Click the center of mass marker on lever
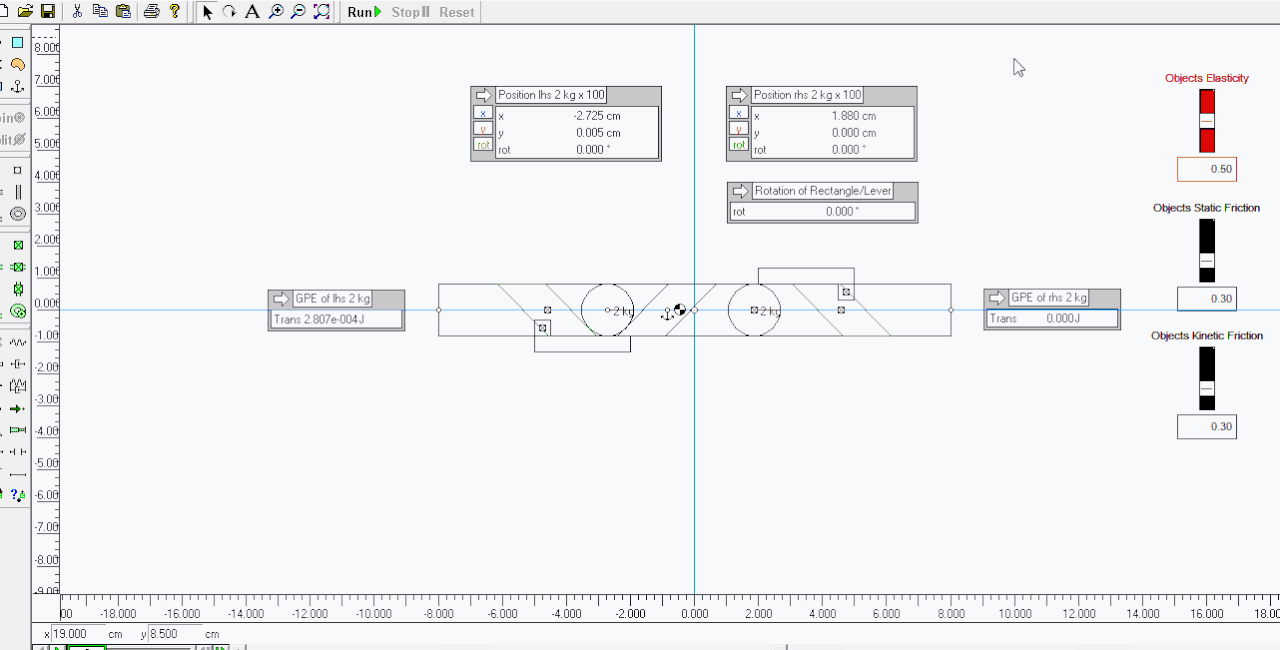The width and height of the screenshot is (1280, 650). [680, 310]
